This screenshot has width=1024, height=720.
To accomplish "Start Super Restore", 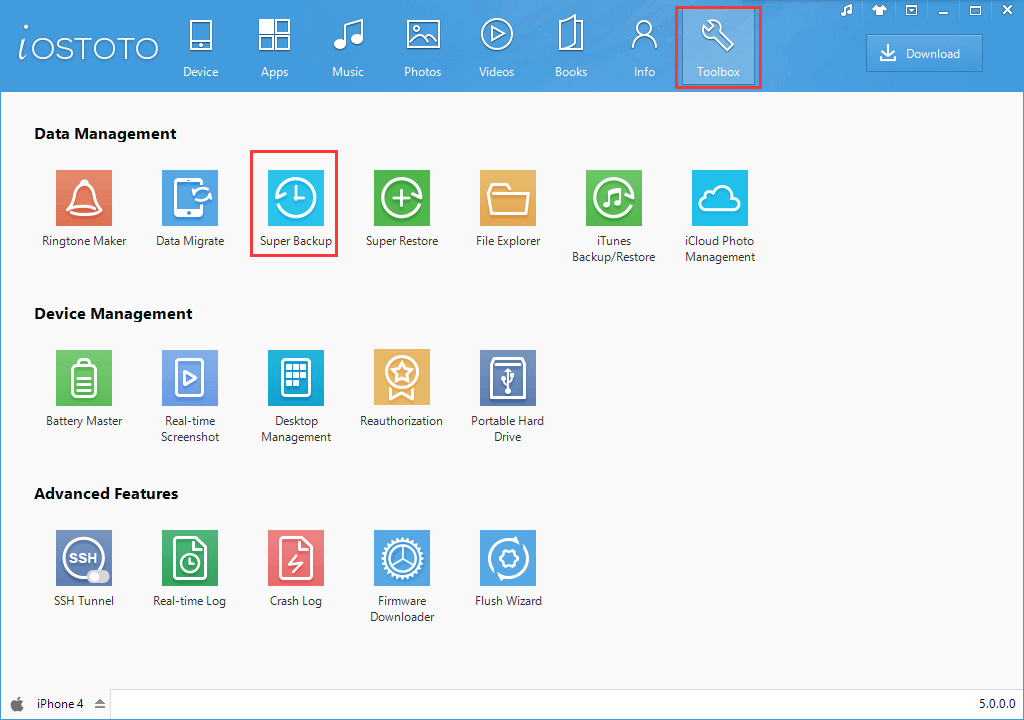I will pyautogui.click(x=402, y=198).
